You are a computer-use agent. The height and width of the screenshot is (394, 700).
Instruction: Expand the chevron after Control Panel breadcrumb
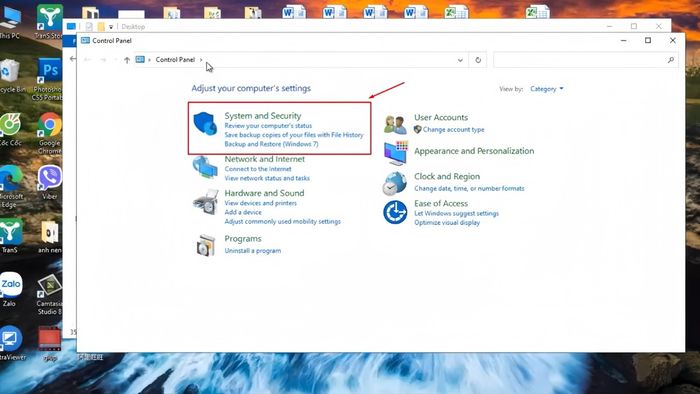click(x=201, y=60)
